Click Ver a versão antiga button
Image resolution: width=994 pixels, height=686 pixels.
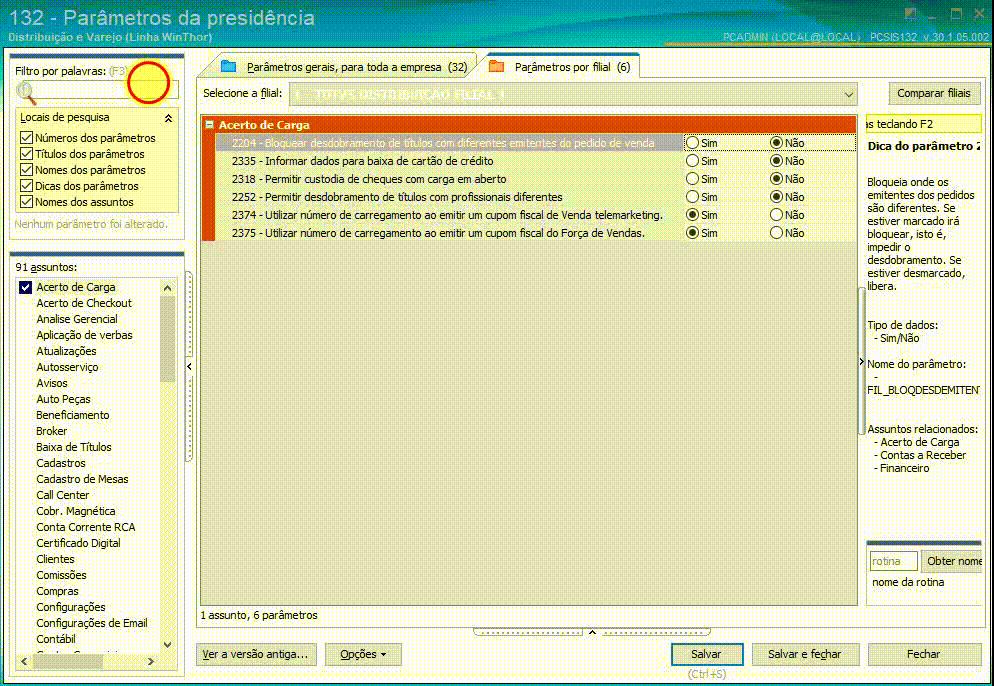(255, 654)
